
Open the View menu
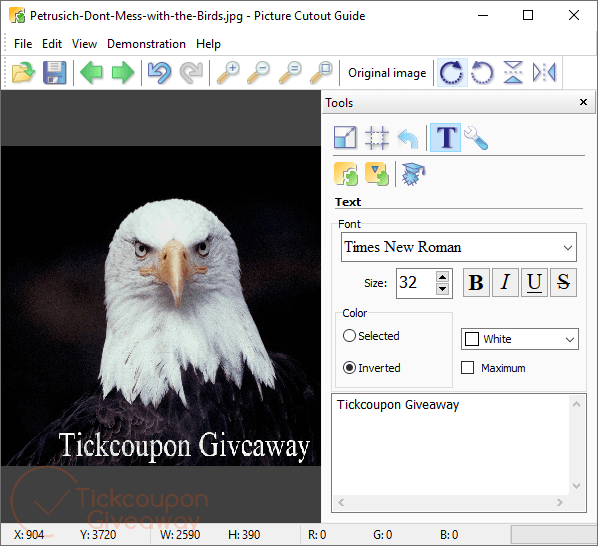coord(84,44)
